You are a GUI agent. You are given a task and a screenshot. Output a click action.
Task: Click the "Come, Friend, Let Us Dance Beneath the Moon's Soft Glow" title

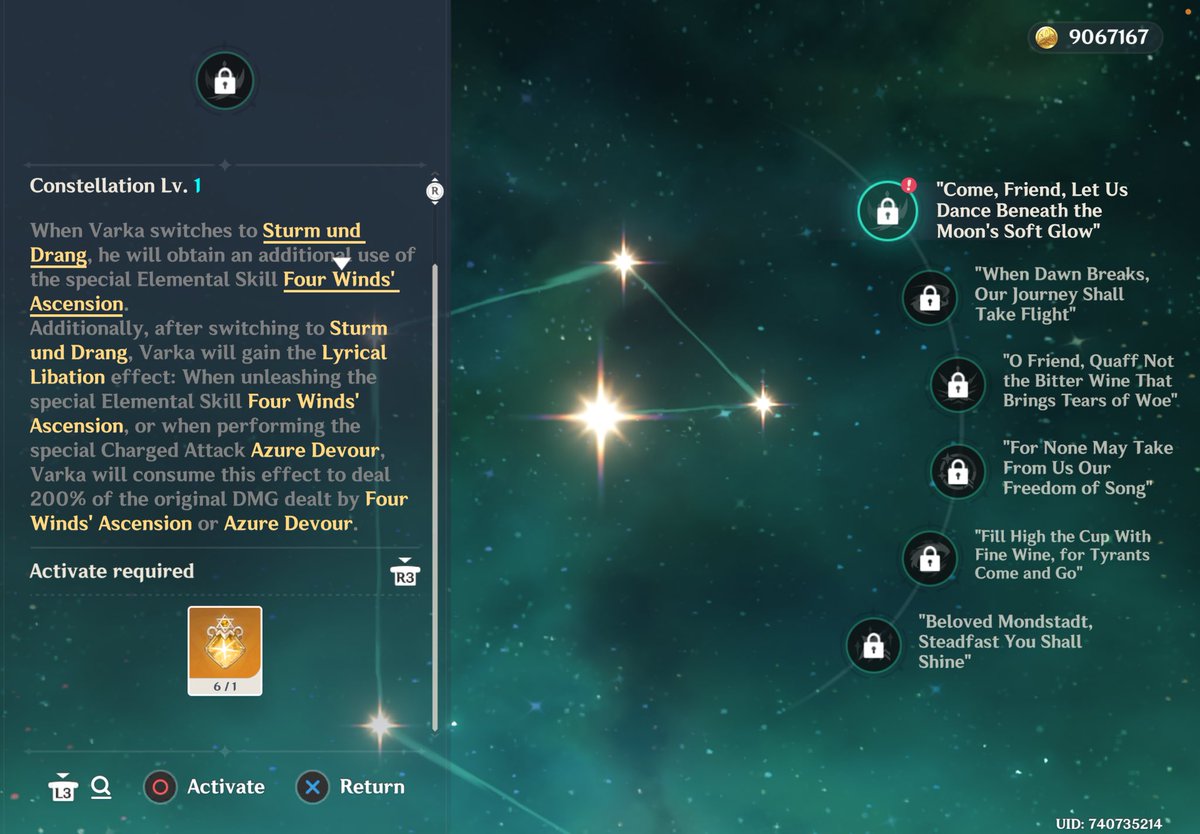click(x=1032, y=211)
